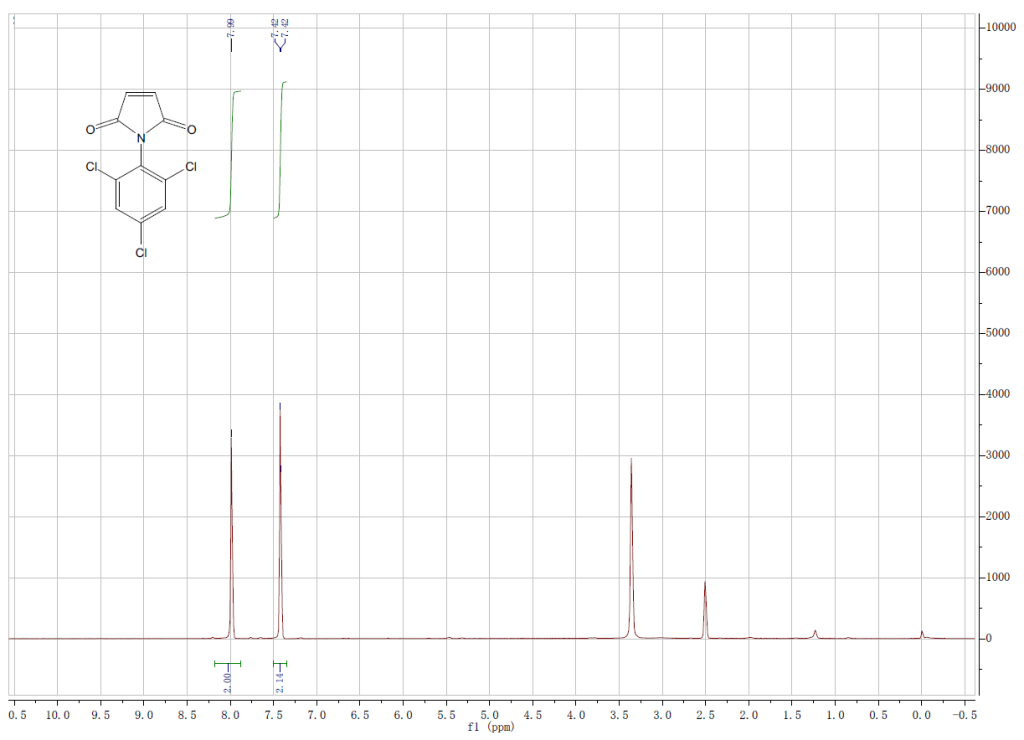Click the trichlorophenyl benzene ring in structure
The height and width of the screenshot is (740, 1024).
pyautogui.click(x=141, y=195)
